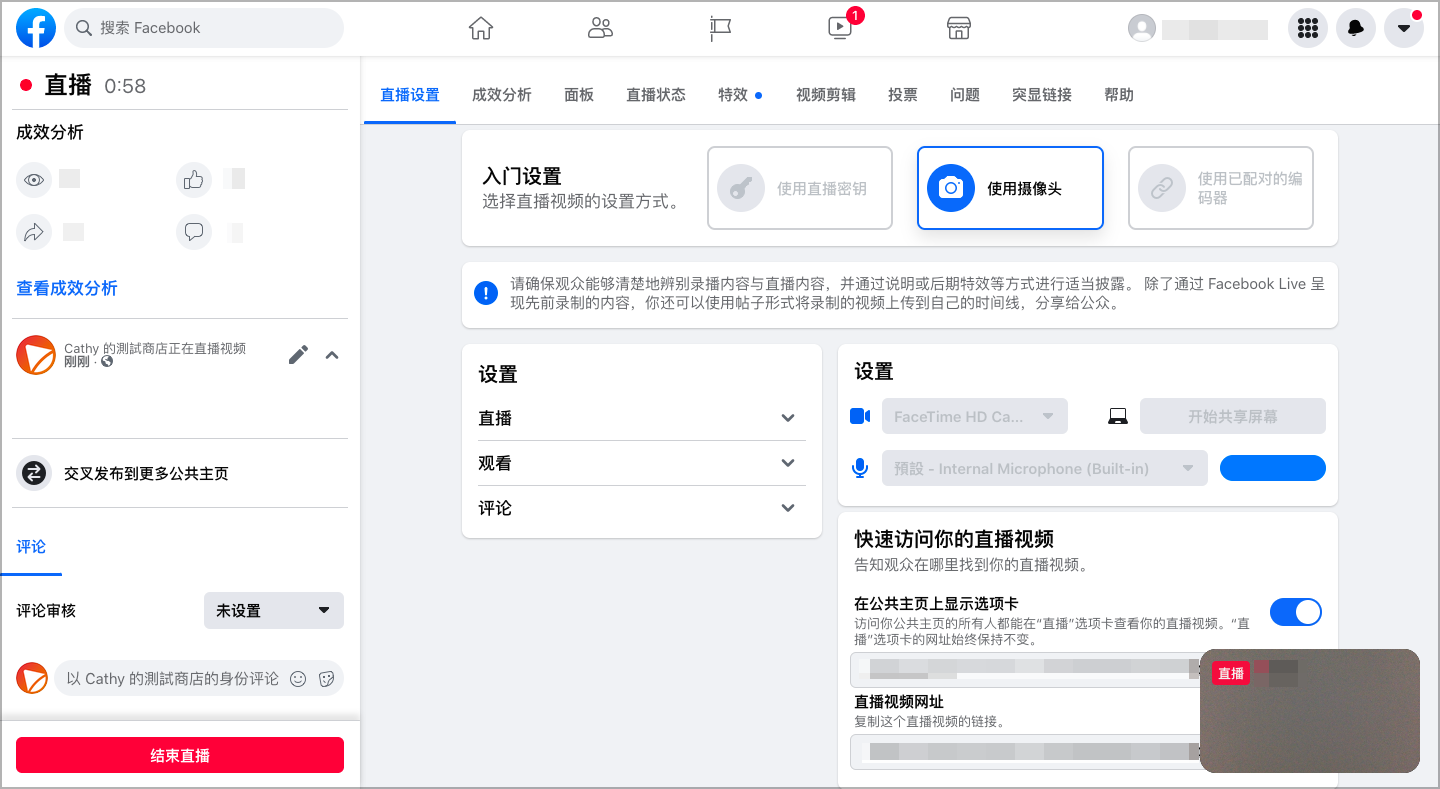The width and height of the screenshot is (1440, 789).
Task: Open the FaceTime HD camera dropdown
Action: (975, 416)
